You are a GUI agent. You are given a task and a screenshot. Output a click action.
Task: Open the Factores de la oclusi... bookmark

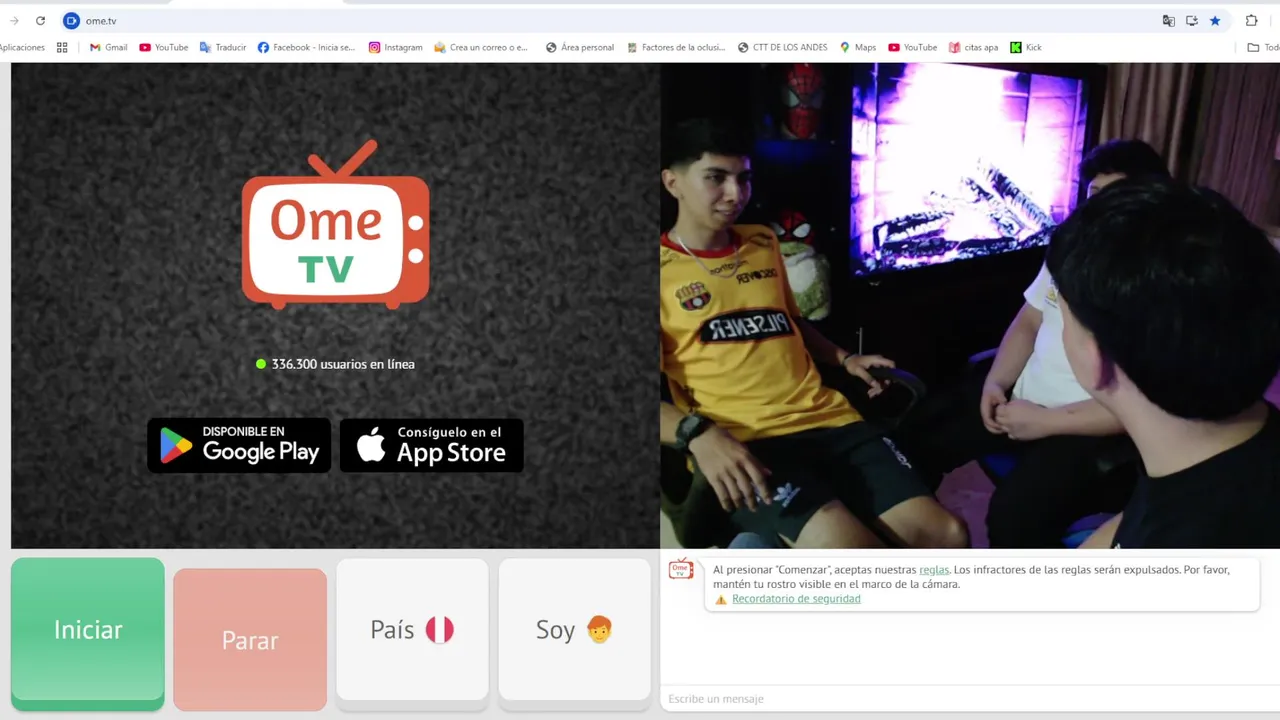676,47
